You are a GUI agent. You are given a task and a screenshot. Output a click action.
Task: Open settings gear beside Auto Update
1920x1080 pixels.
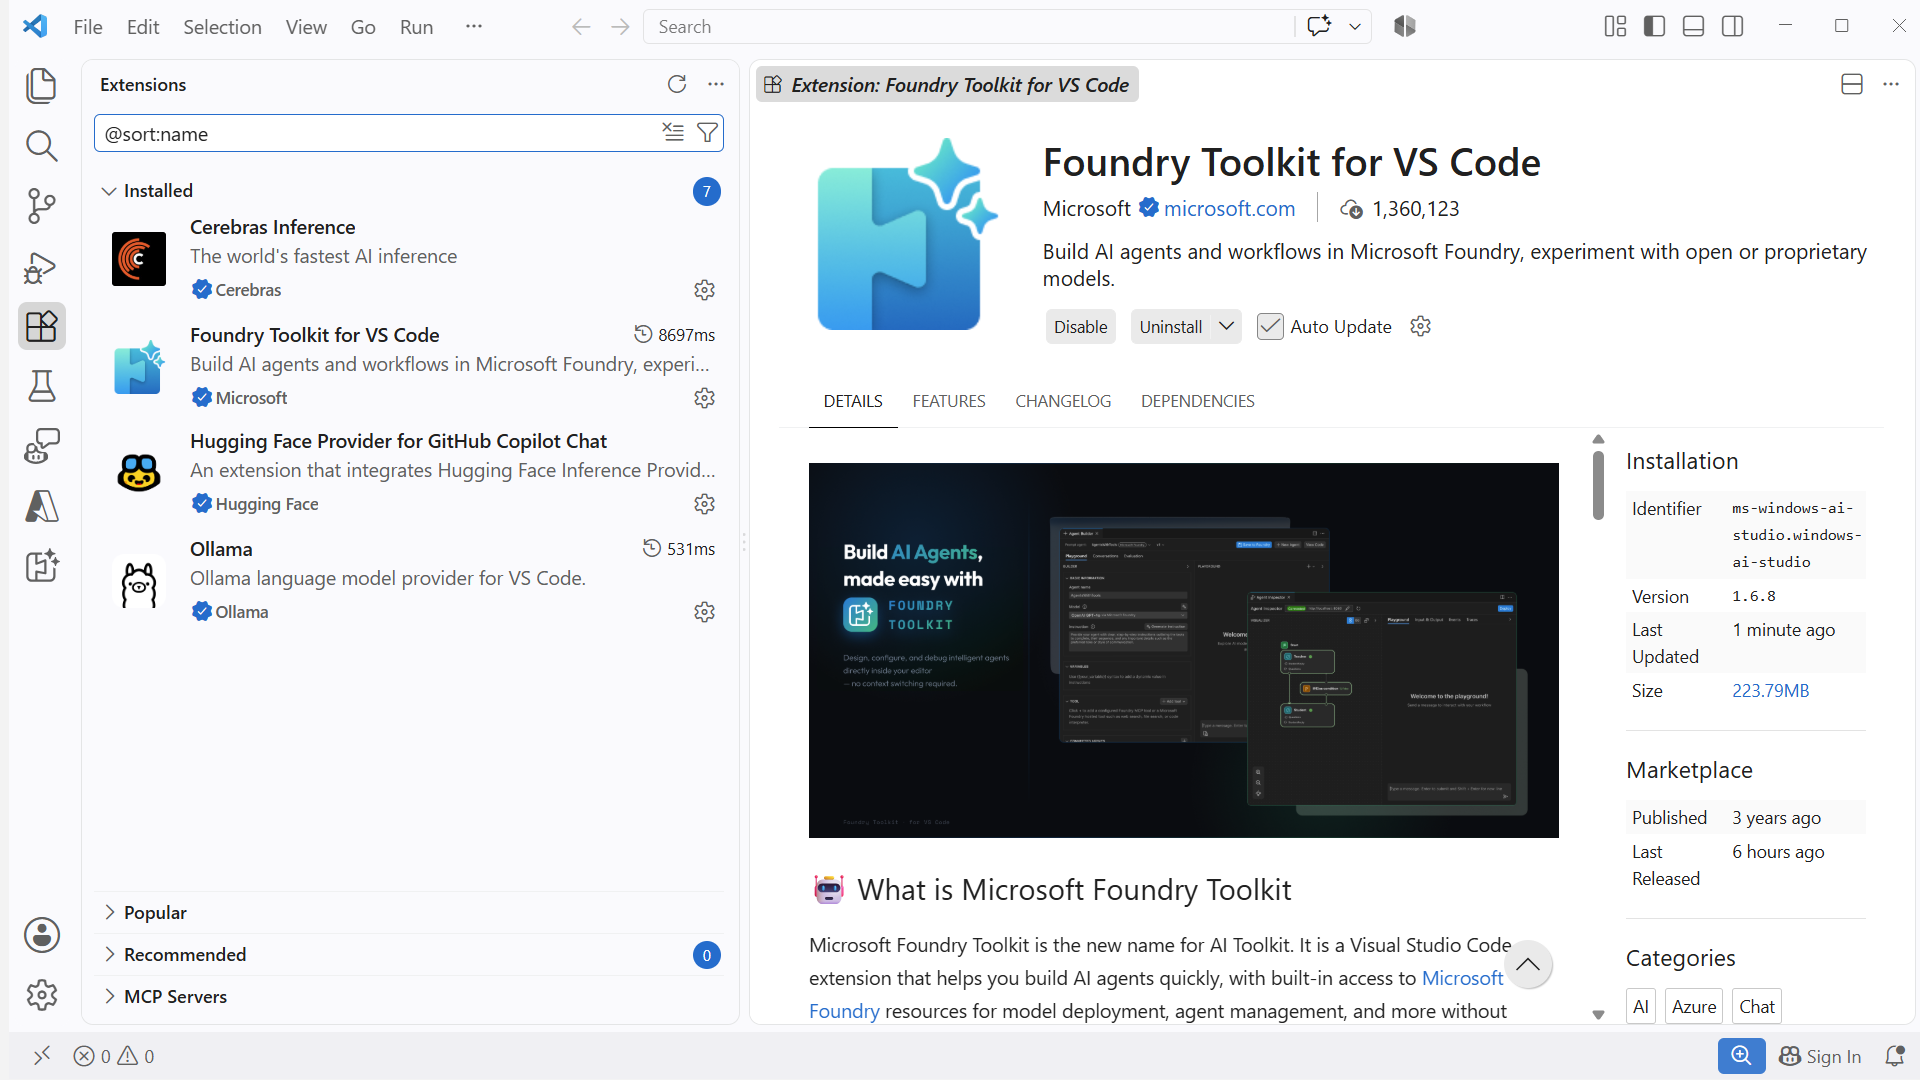pyautogui.click(x=1420, y=327)
